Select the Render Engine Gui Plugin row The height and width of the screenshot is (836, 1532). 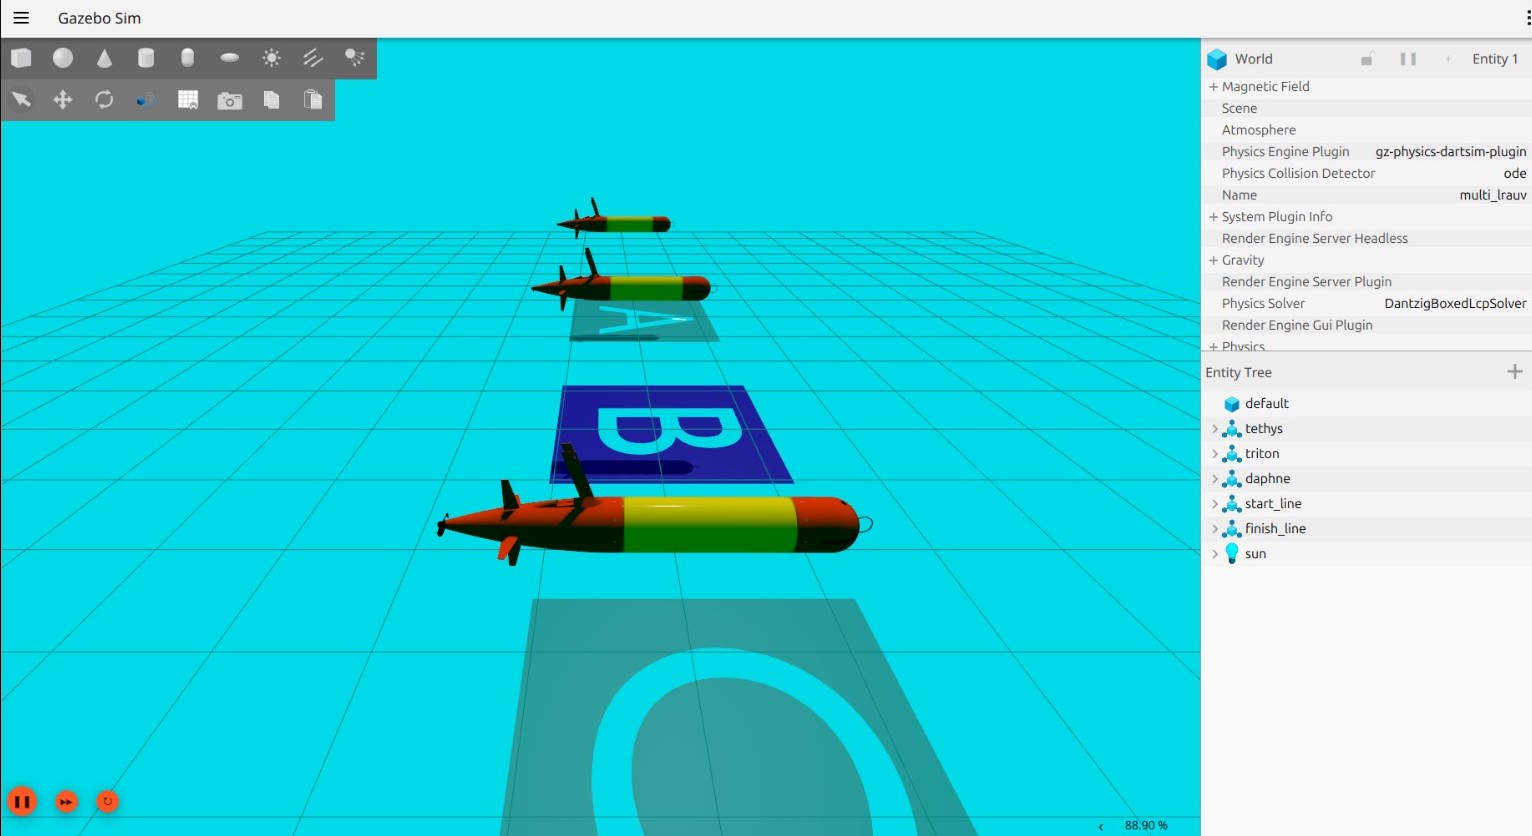[1366, 325]
